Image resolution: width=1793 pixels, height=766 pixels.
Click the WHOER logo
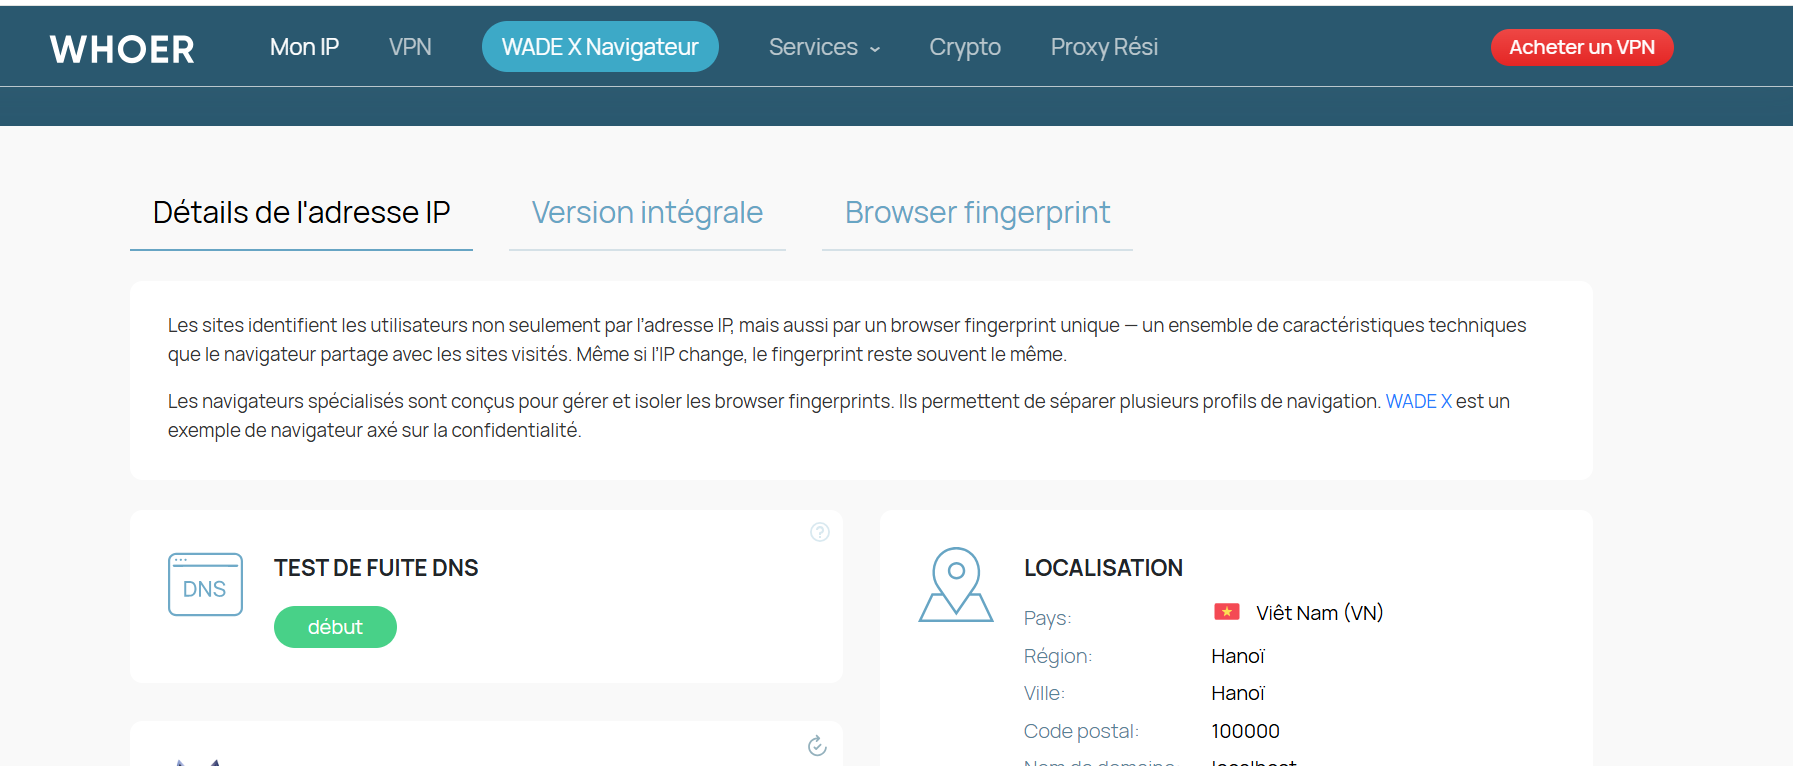click(122, 49)
